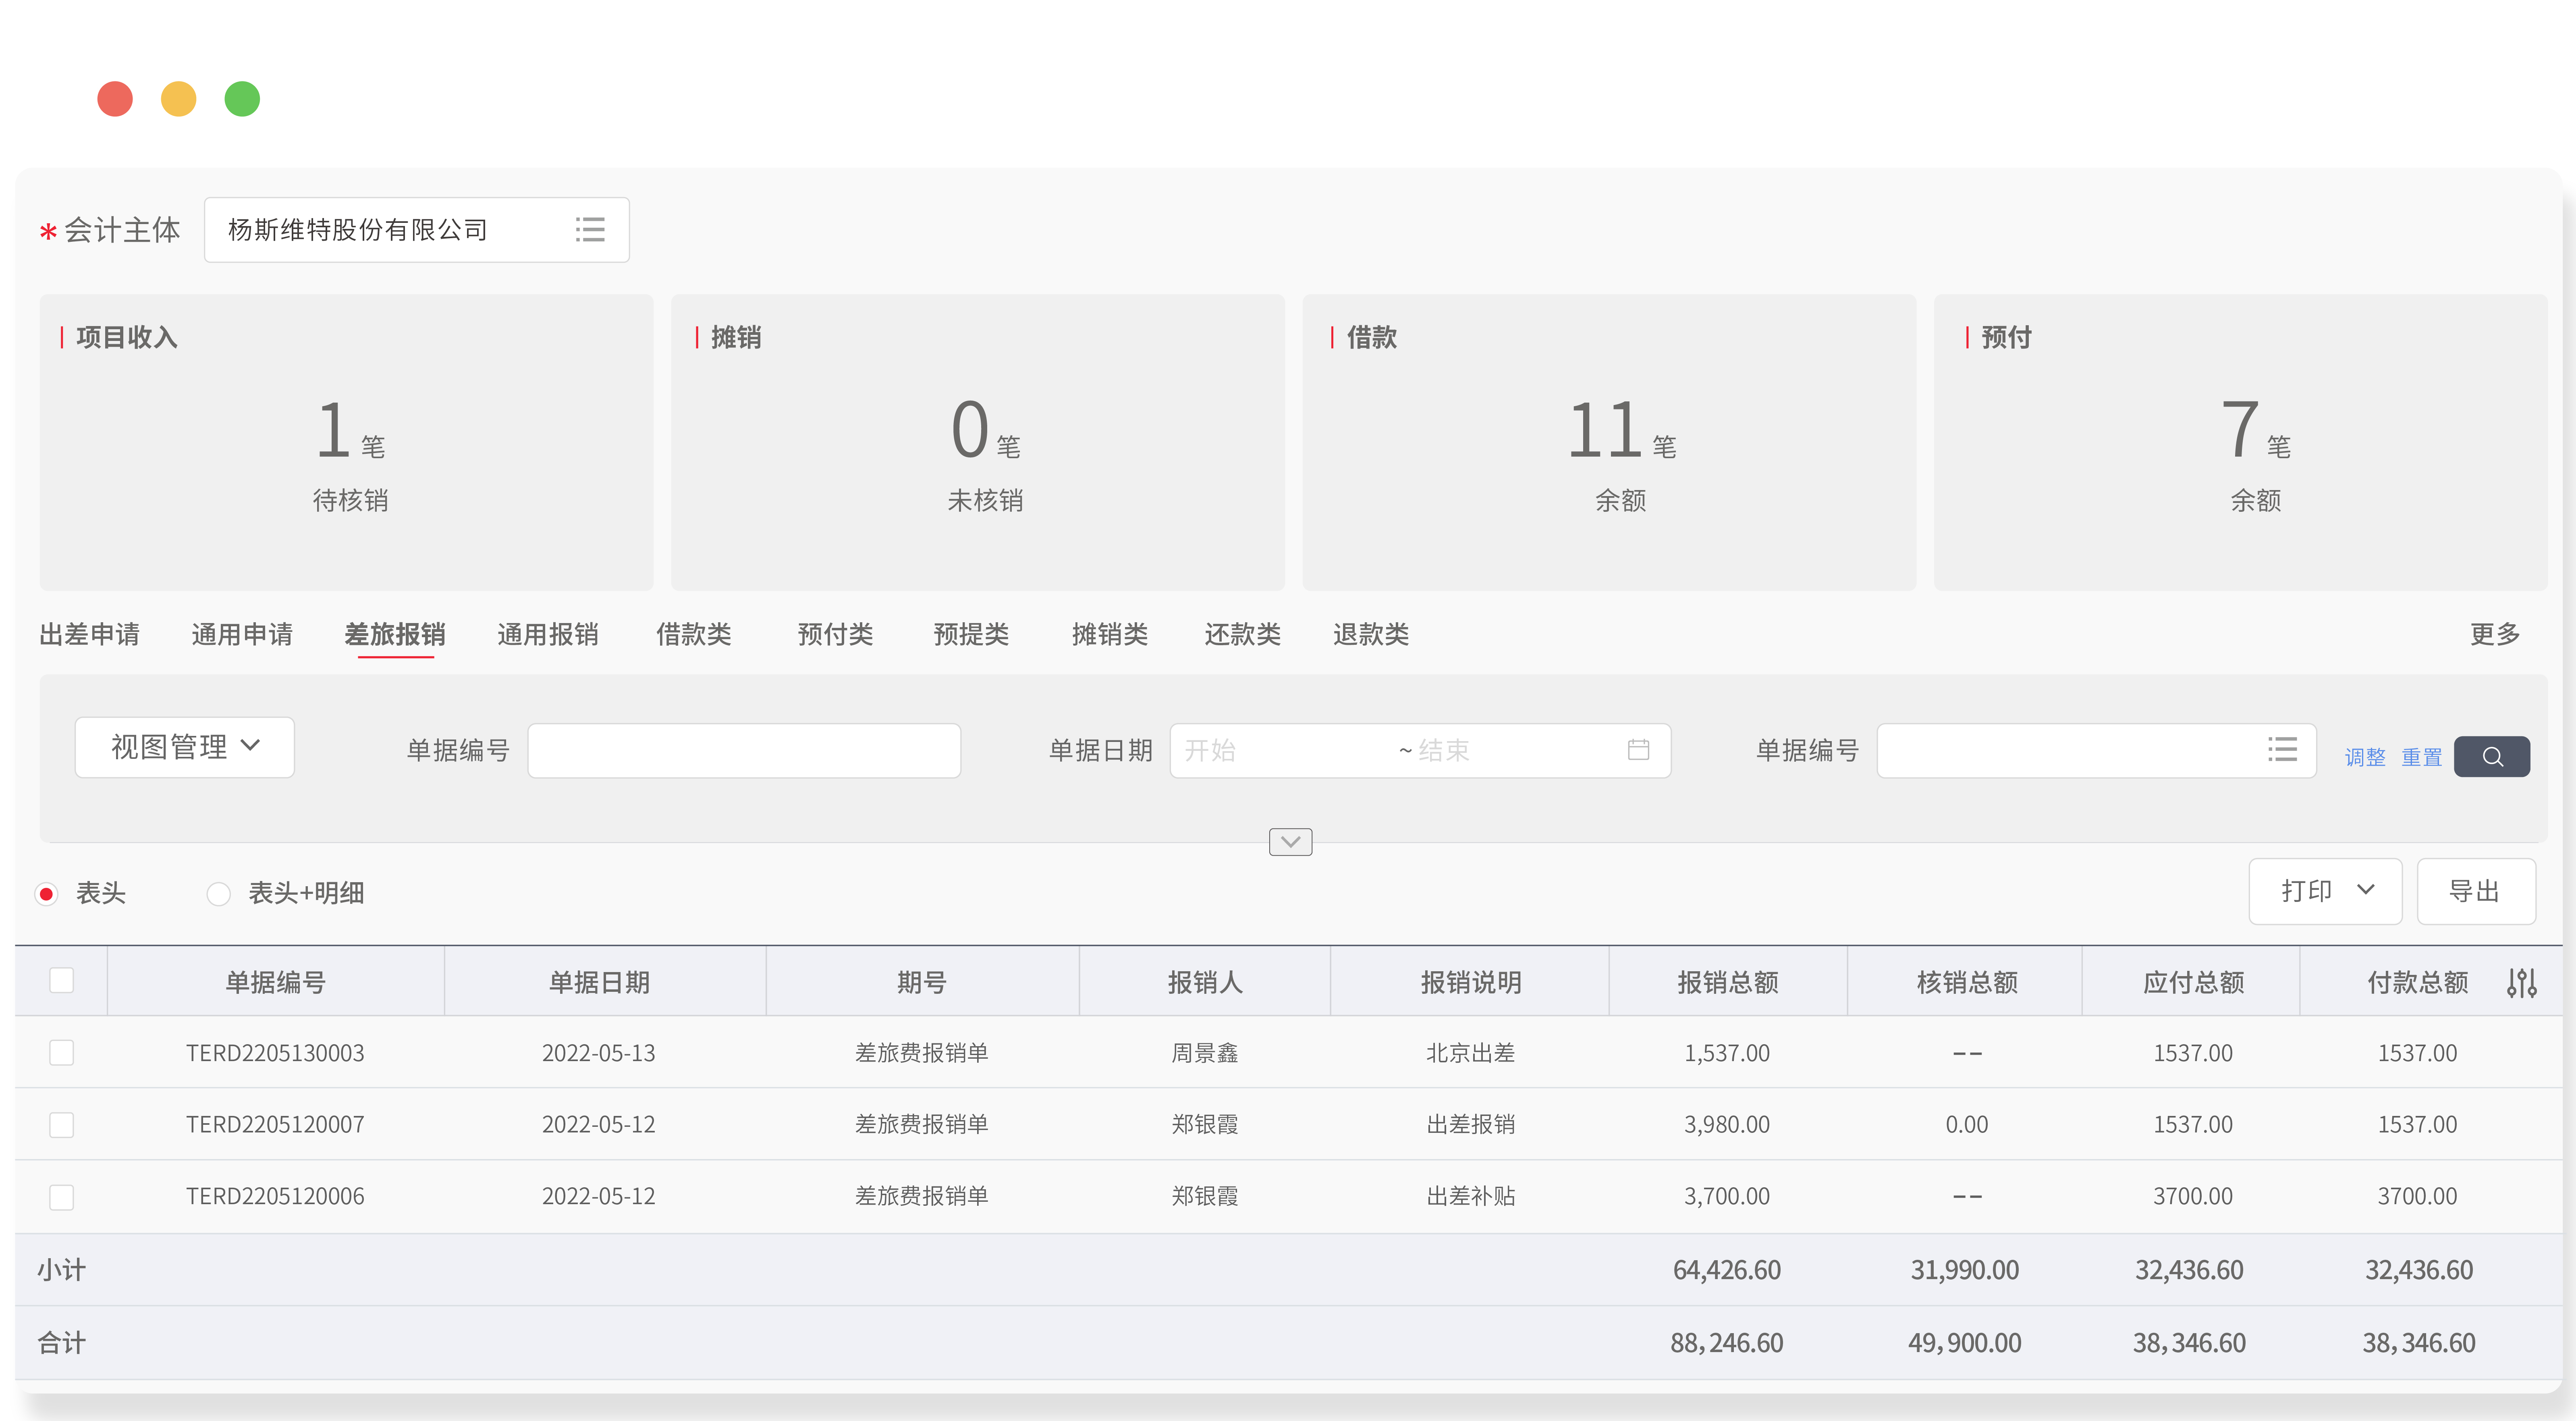
Task: Click the list icon in 会计主体 field
Action: 590,230
